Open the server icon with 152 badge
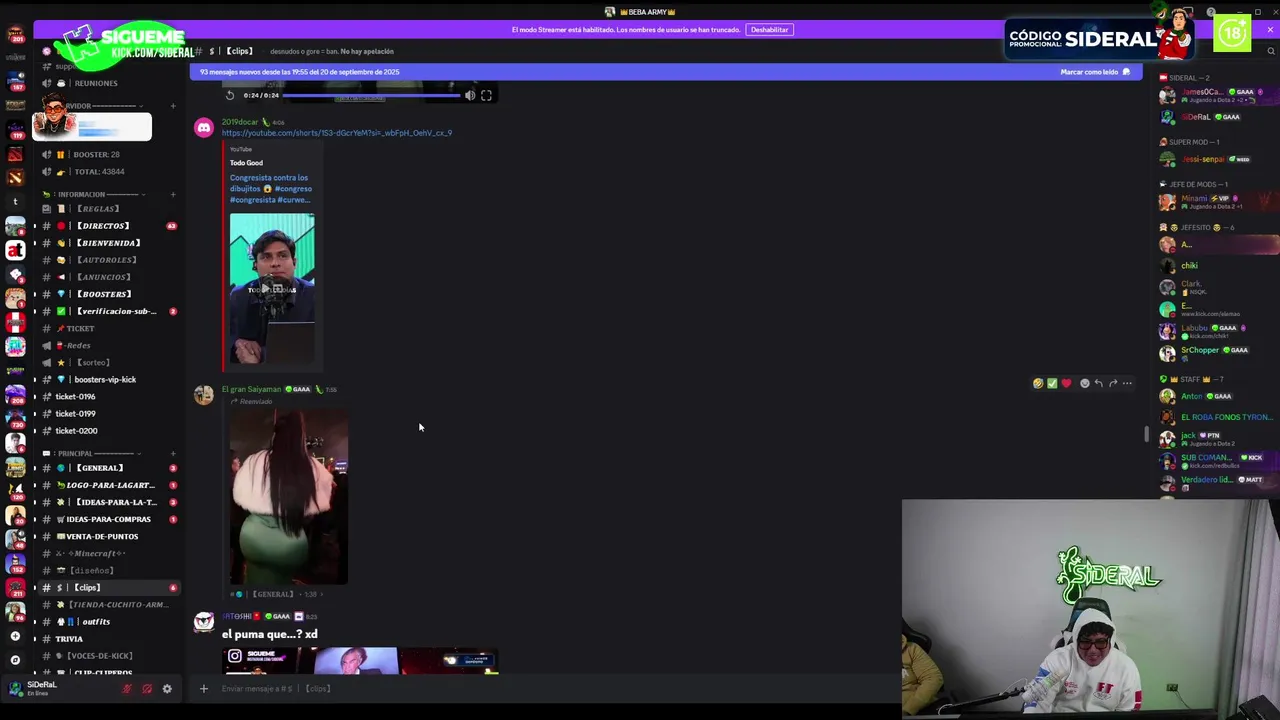1280x720 pixels. click(x=15, y=562)
